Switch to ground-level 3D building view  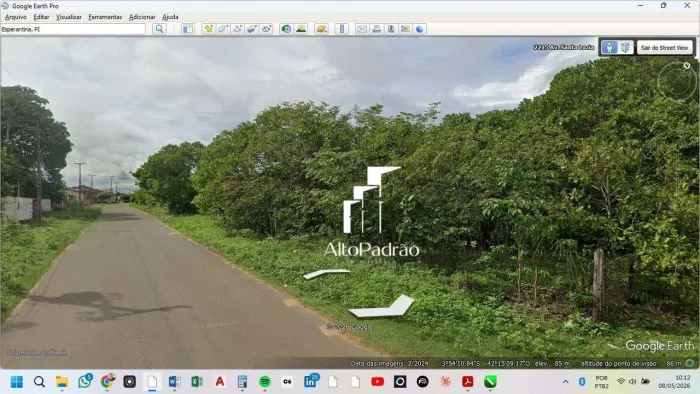point(625,47)
